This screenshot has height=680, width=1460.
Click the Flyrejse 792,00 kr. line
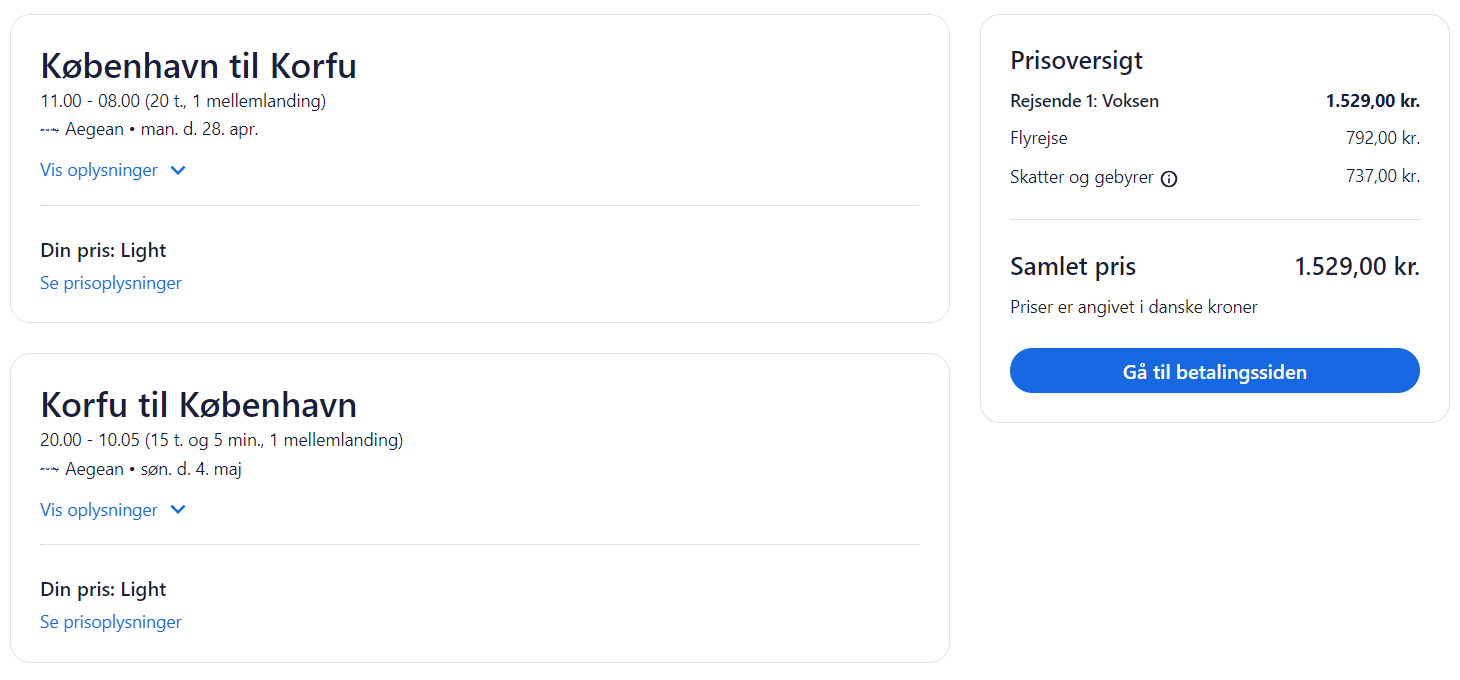point(1215,138)
